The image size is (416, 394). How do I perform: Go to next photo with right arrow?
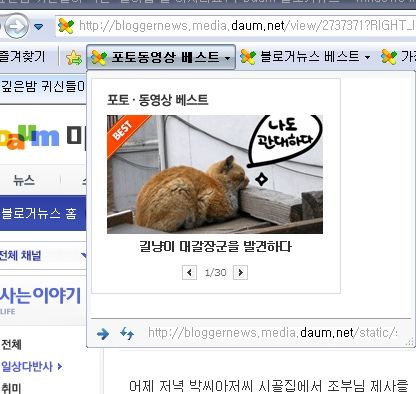coord(240,272)
